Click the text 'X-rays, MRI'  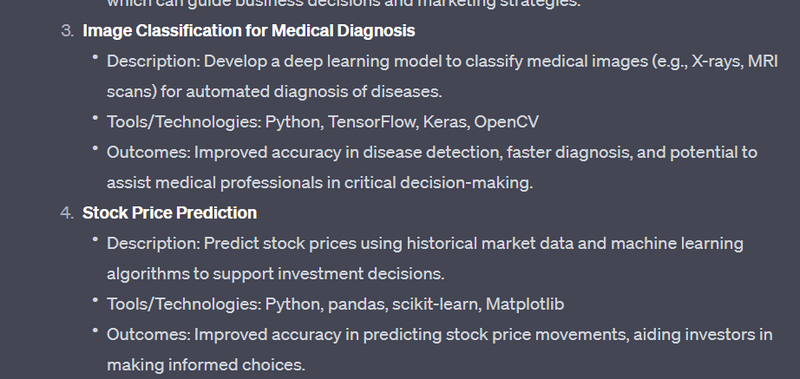point(735,61)
